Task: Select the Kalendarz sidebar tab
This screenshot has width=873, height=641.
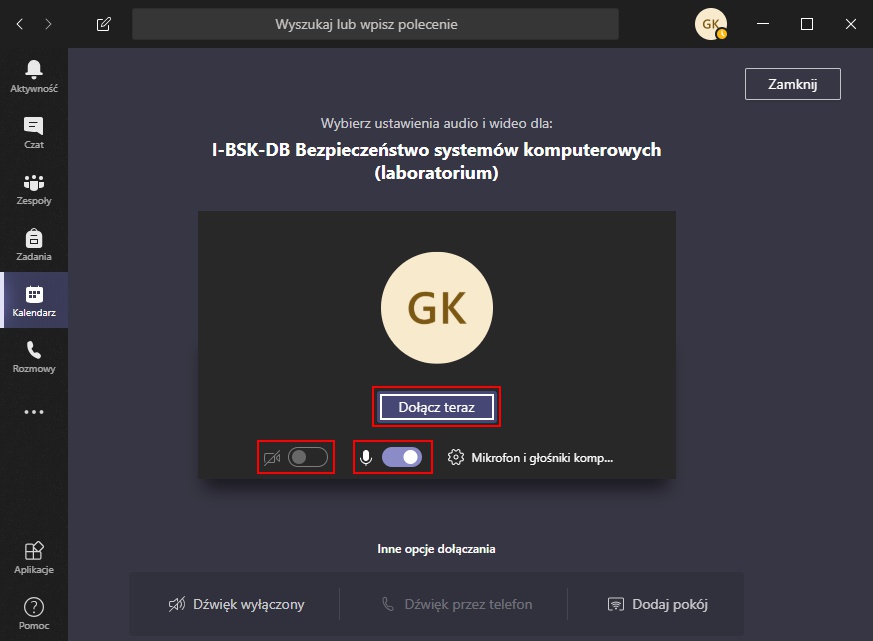Action: pos(33,301)
